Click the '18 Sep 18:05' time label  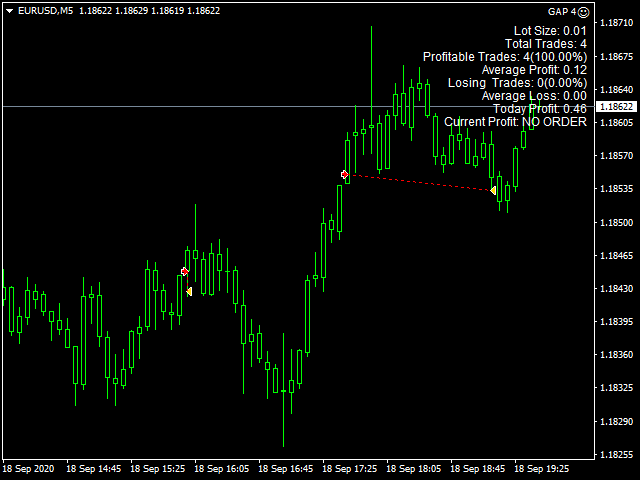pyautogui.click(x=413, y=469)
